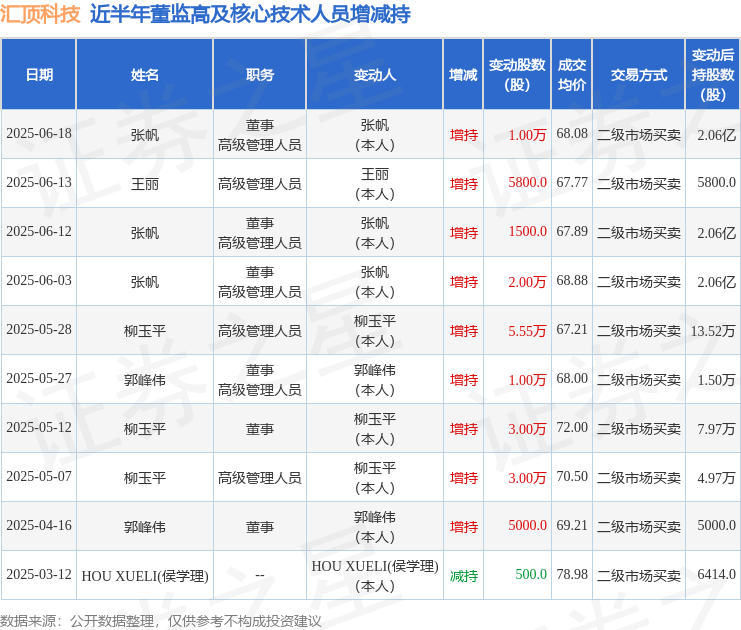Viewport: 741px width, 630px height.
Task: Click the holdings value 7.97万
Action: pyautogui.click(x=716, y=429)
